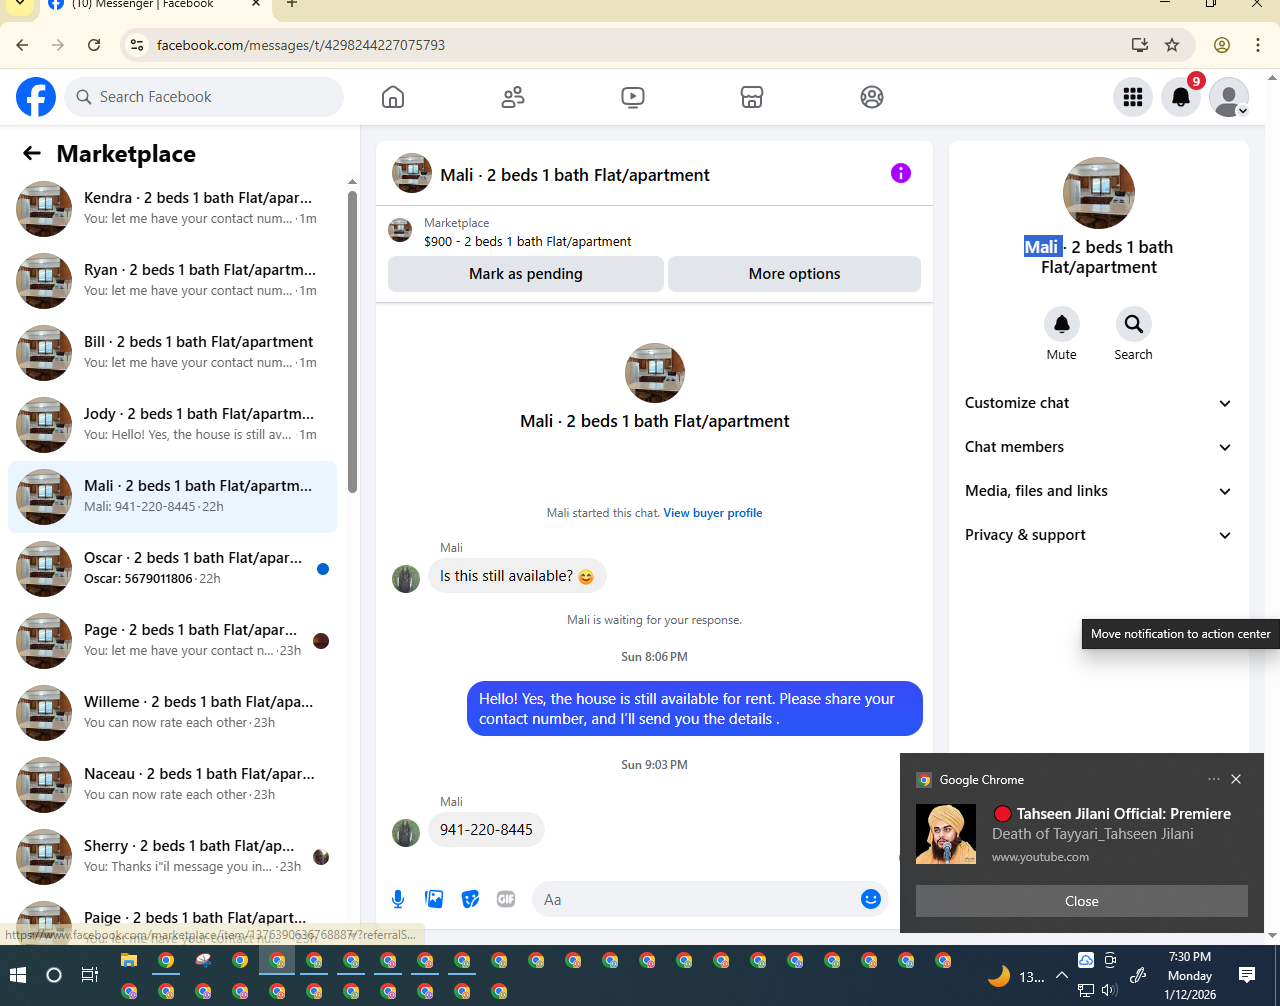Screen dimensions: 1280x1006
Task: Click the Search Facebook field
Action: pyautogui.click(x=205, y=97)
